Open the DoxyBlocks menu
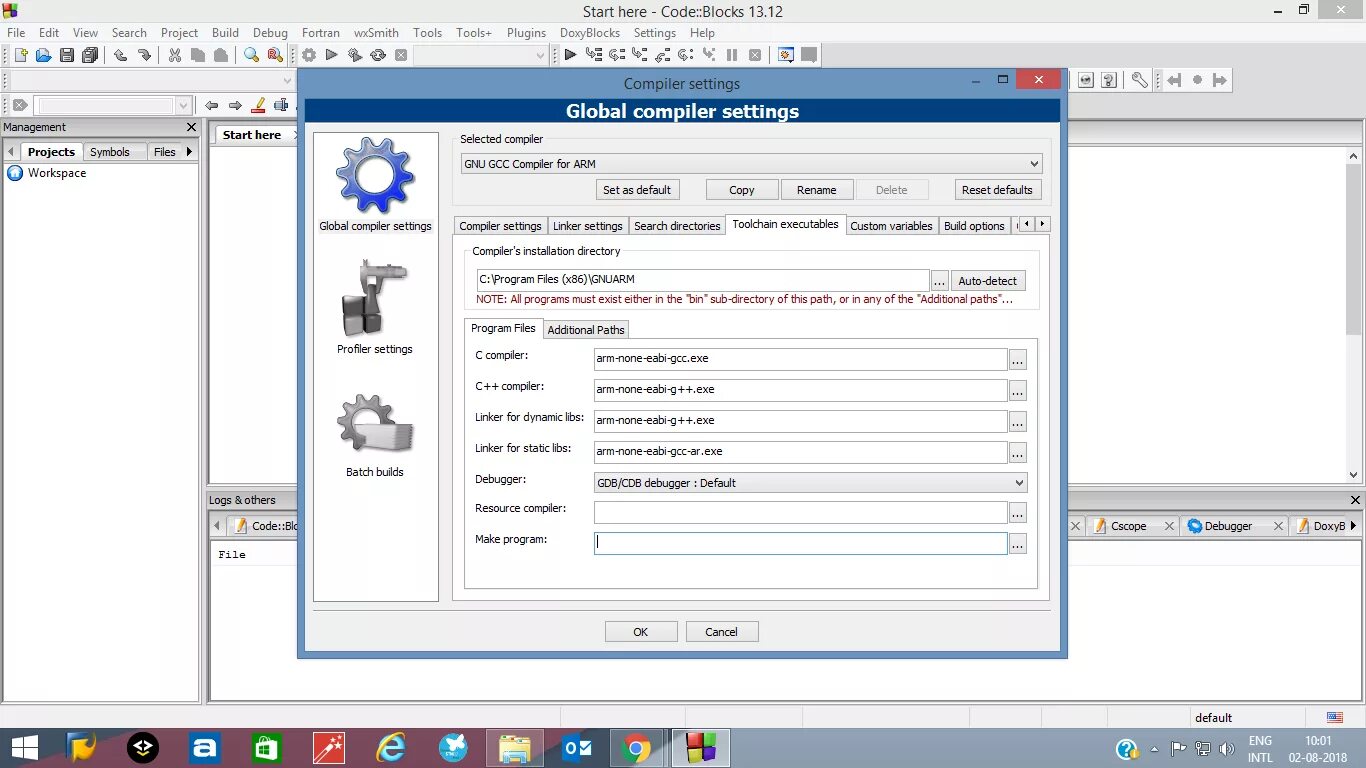Image resolution: width=1366 pixels, height=768 pixels. tap(590, 33)
